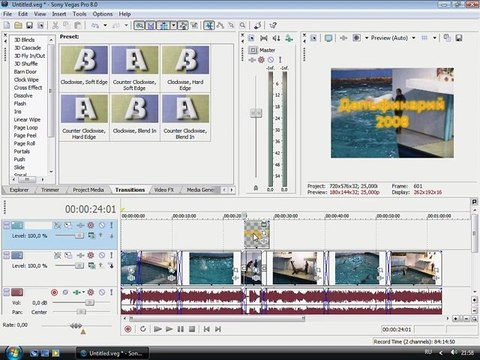Open the Insert menu
Image resolution: width=480 pixels, height=360 pixels.
[59, 14]
